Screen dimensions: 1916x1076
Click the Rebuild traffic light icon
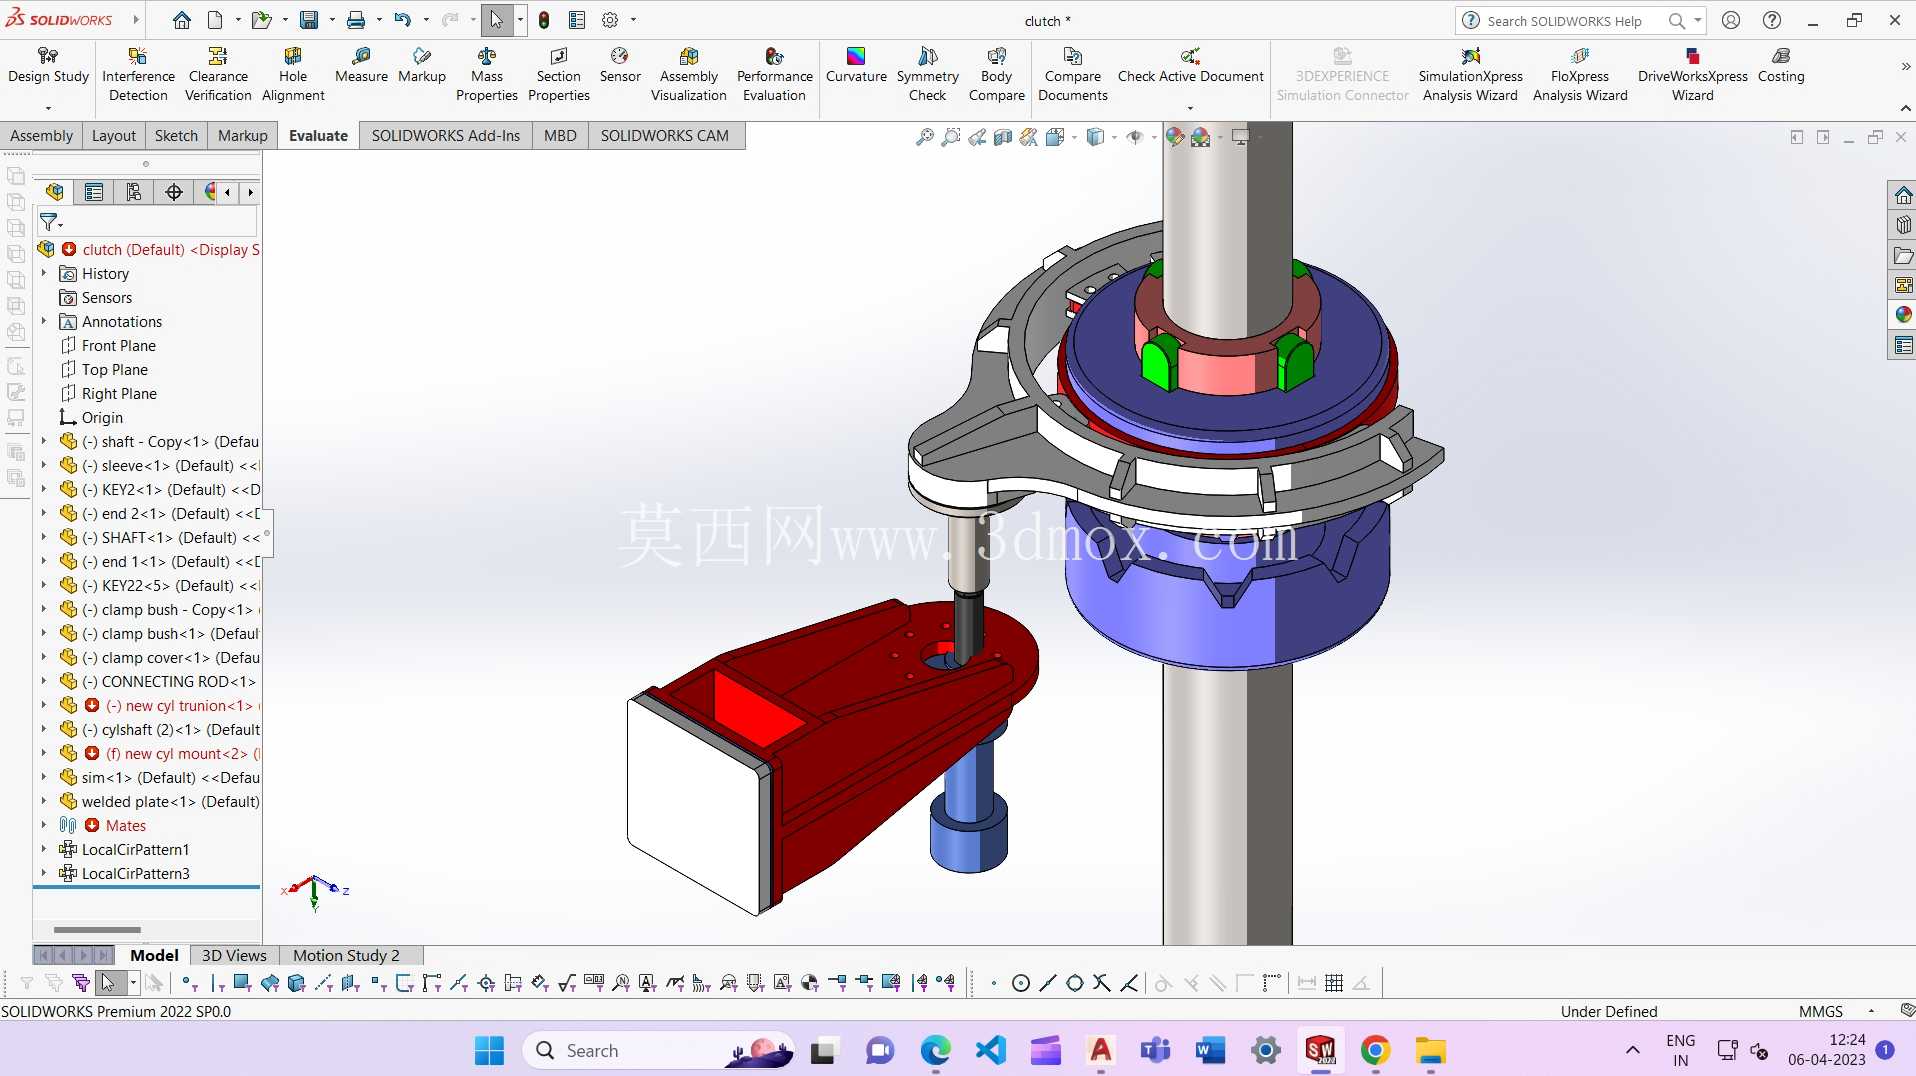544,20
